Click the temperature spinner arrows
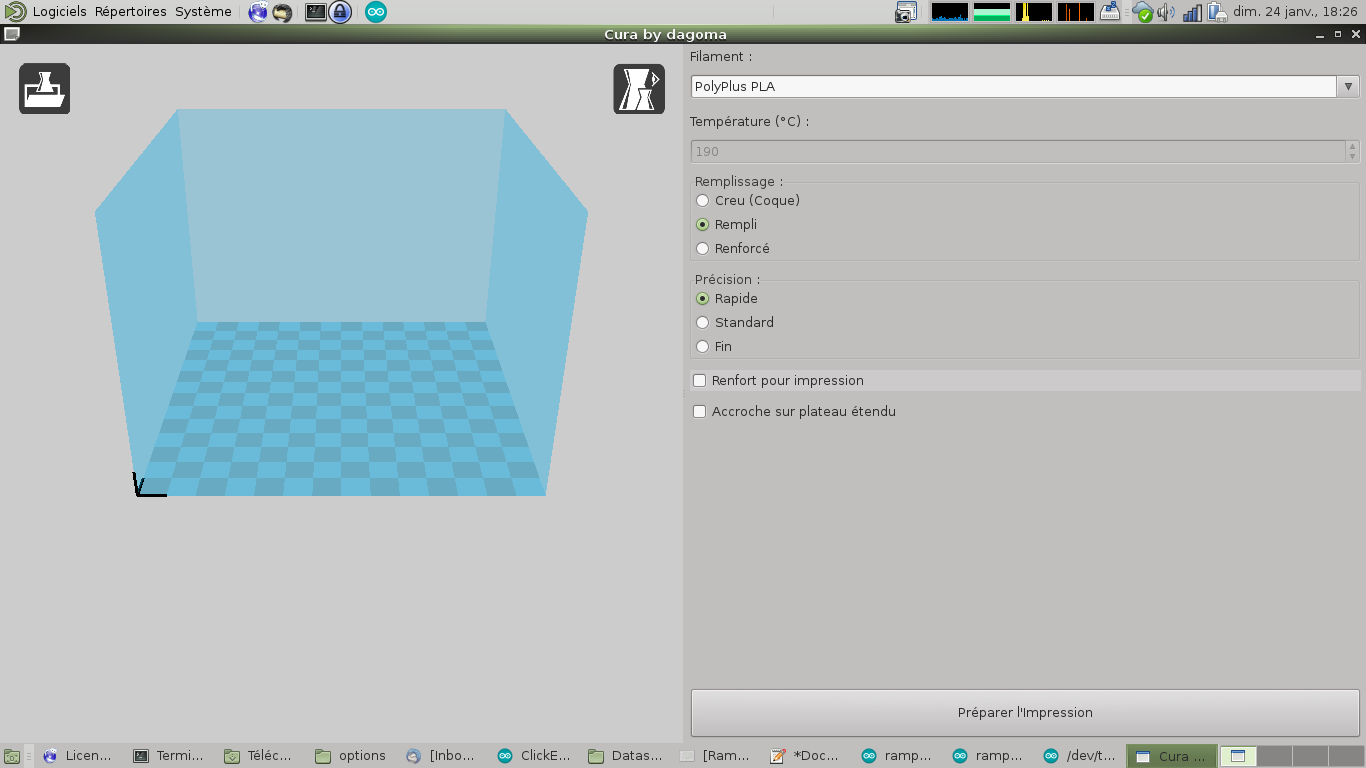This screenshot has width=1366, height=768. [1352, 151]
